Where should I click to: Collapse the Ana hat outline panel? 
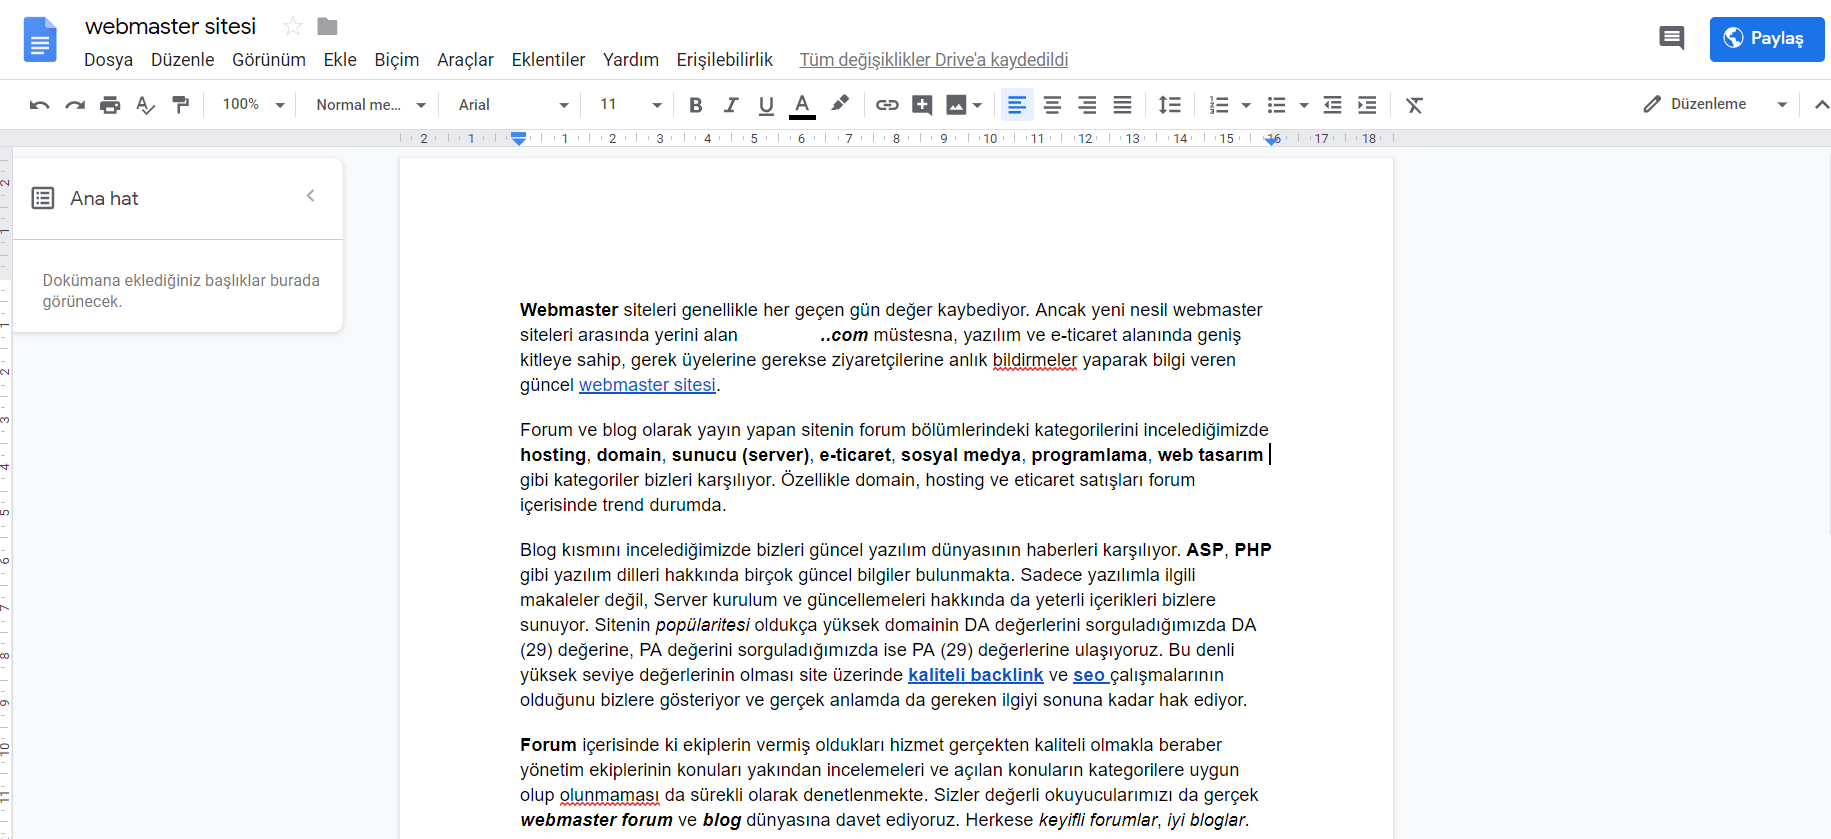pyautogui.click(x=311, y=196)
